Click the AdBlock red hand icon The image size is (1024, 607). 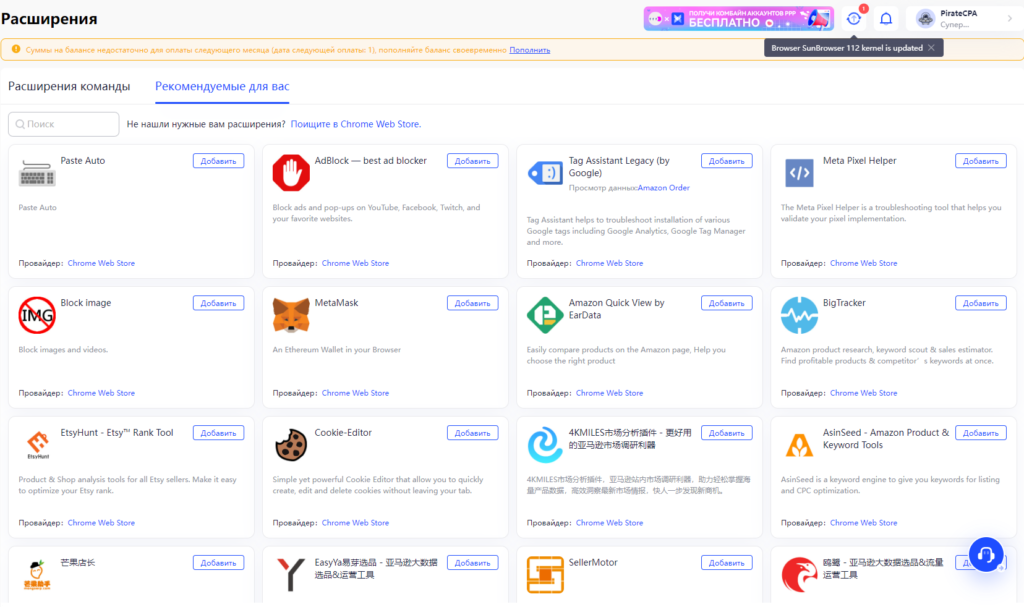291,173
